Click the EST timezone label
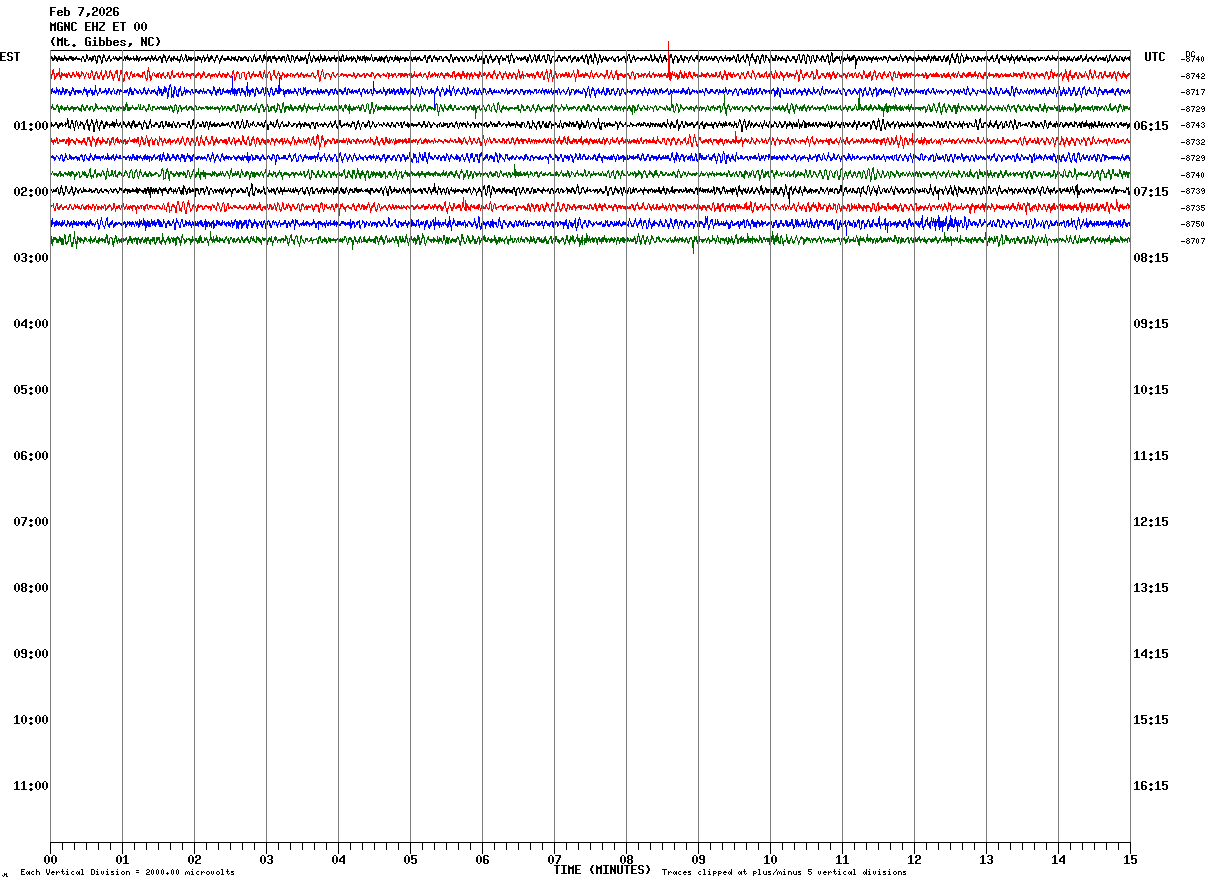Screen dimensions: 1210x886 (x=10, y=57)
